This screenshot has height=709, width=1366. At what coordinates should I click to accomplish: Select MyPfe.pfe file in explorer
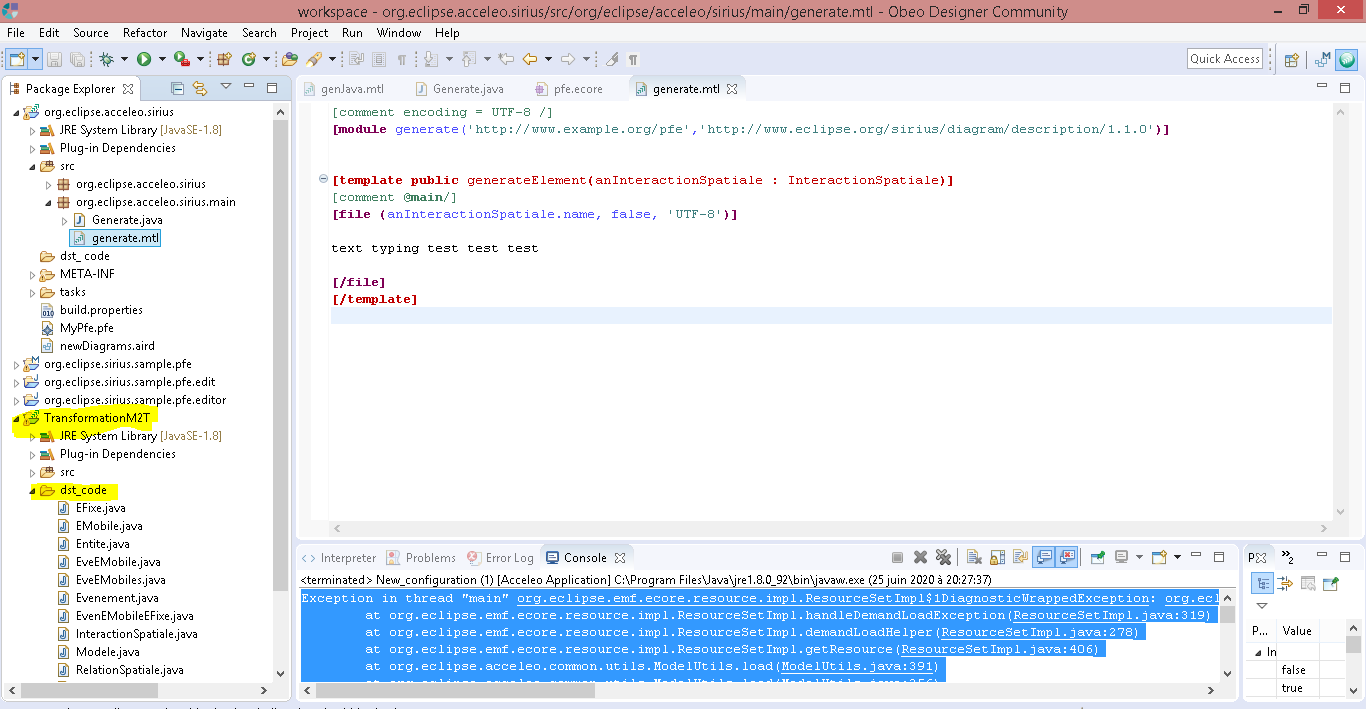(86, 328)
